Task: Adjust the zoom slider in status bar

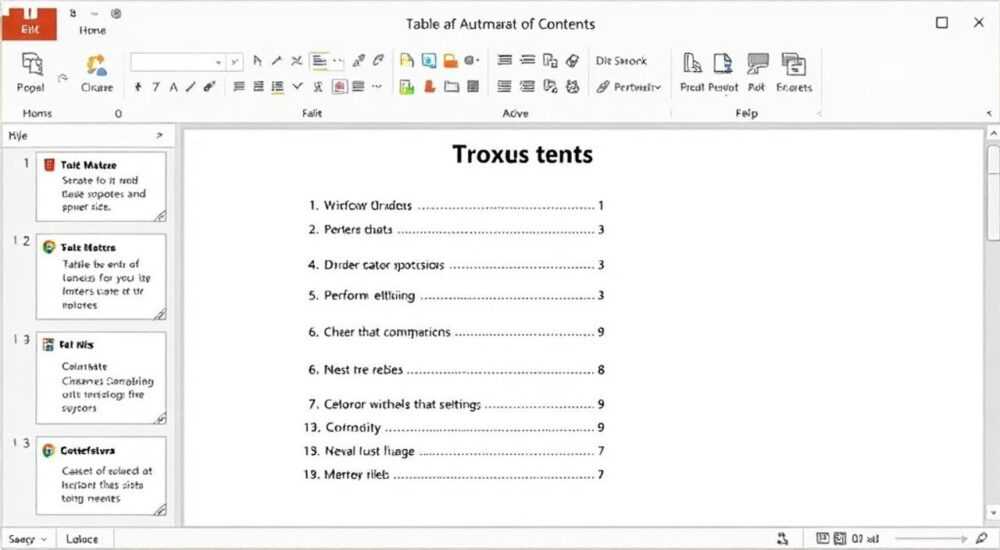Action: pos(930,539)
